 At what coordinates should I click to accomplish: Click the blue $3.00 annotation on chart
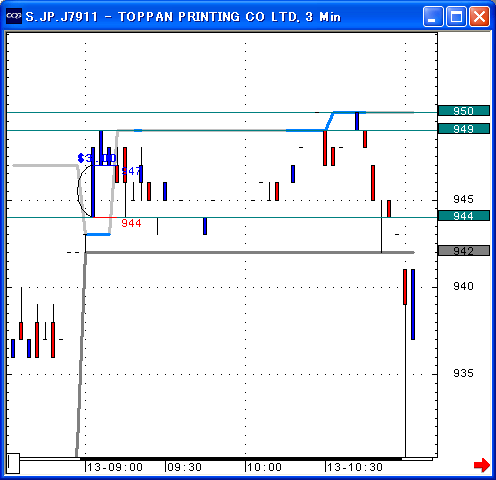[97, 158]
